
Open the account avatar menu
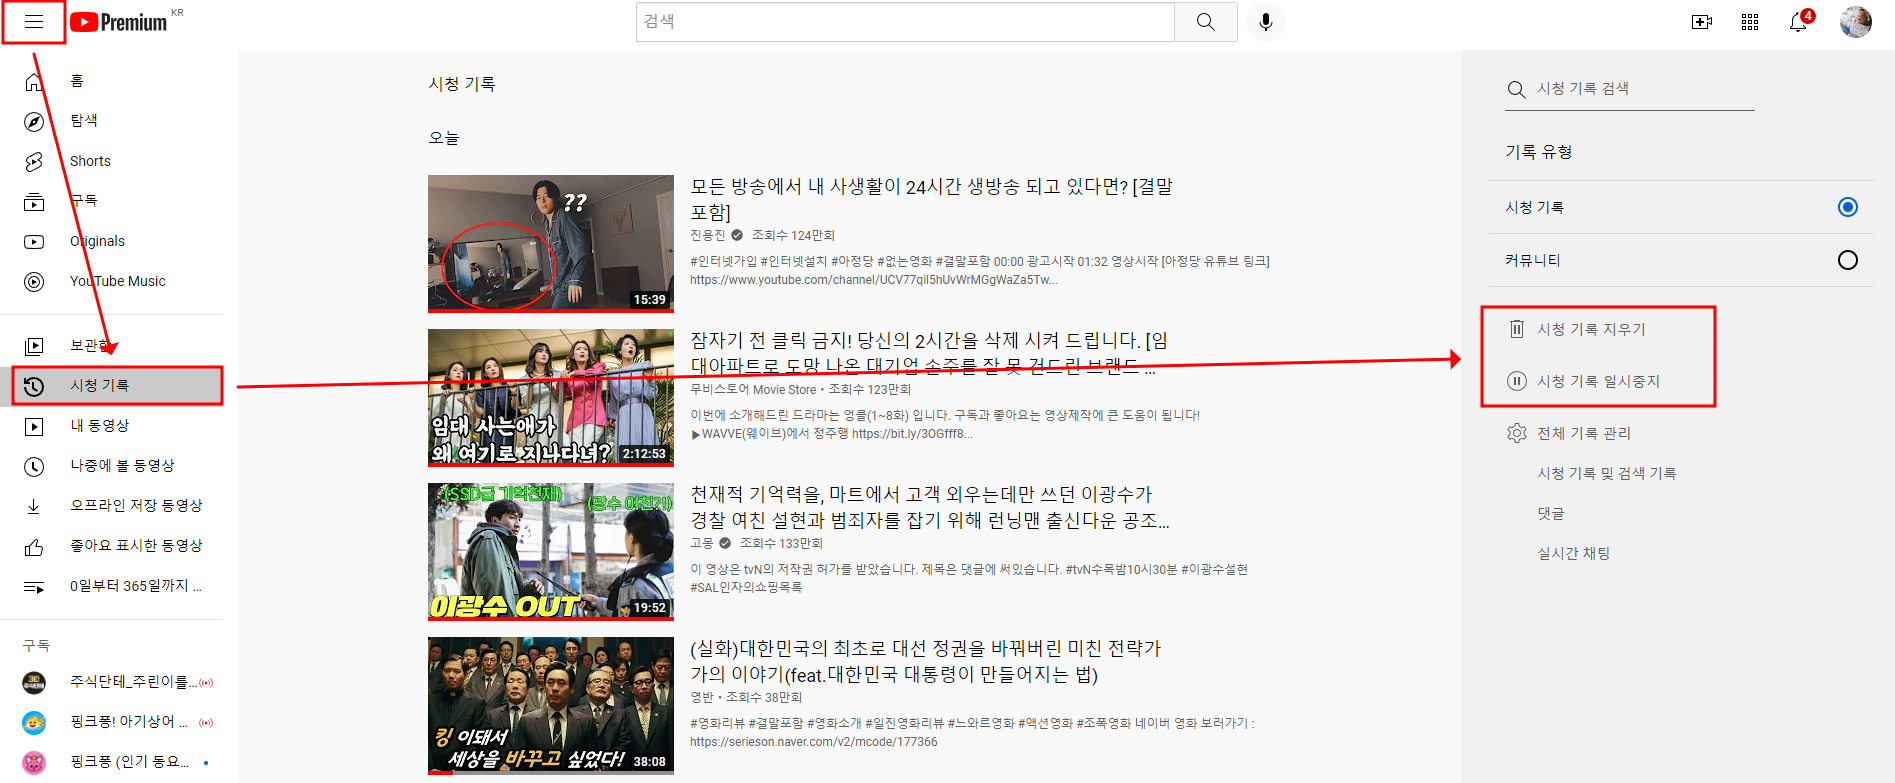(x=1856, y=22)
